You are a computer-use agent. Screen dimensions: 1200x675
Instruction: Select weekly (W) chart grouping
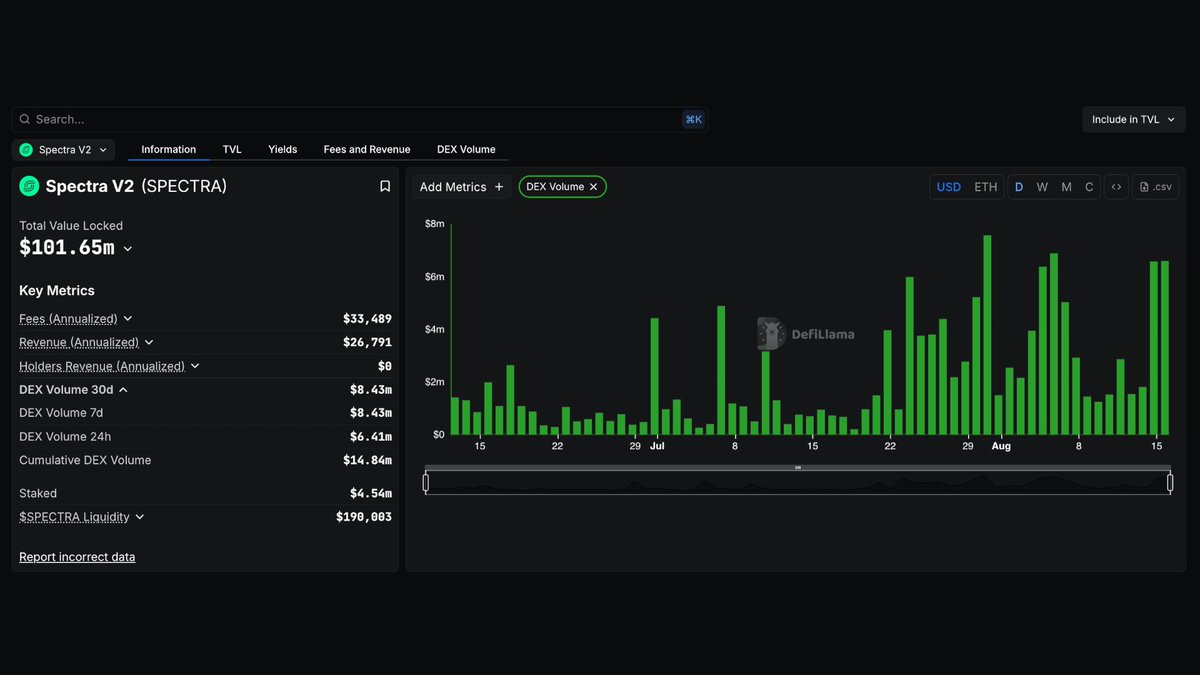(1042, 187)
